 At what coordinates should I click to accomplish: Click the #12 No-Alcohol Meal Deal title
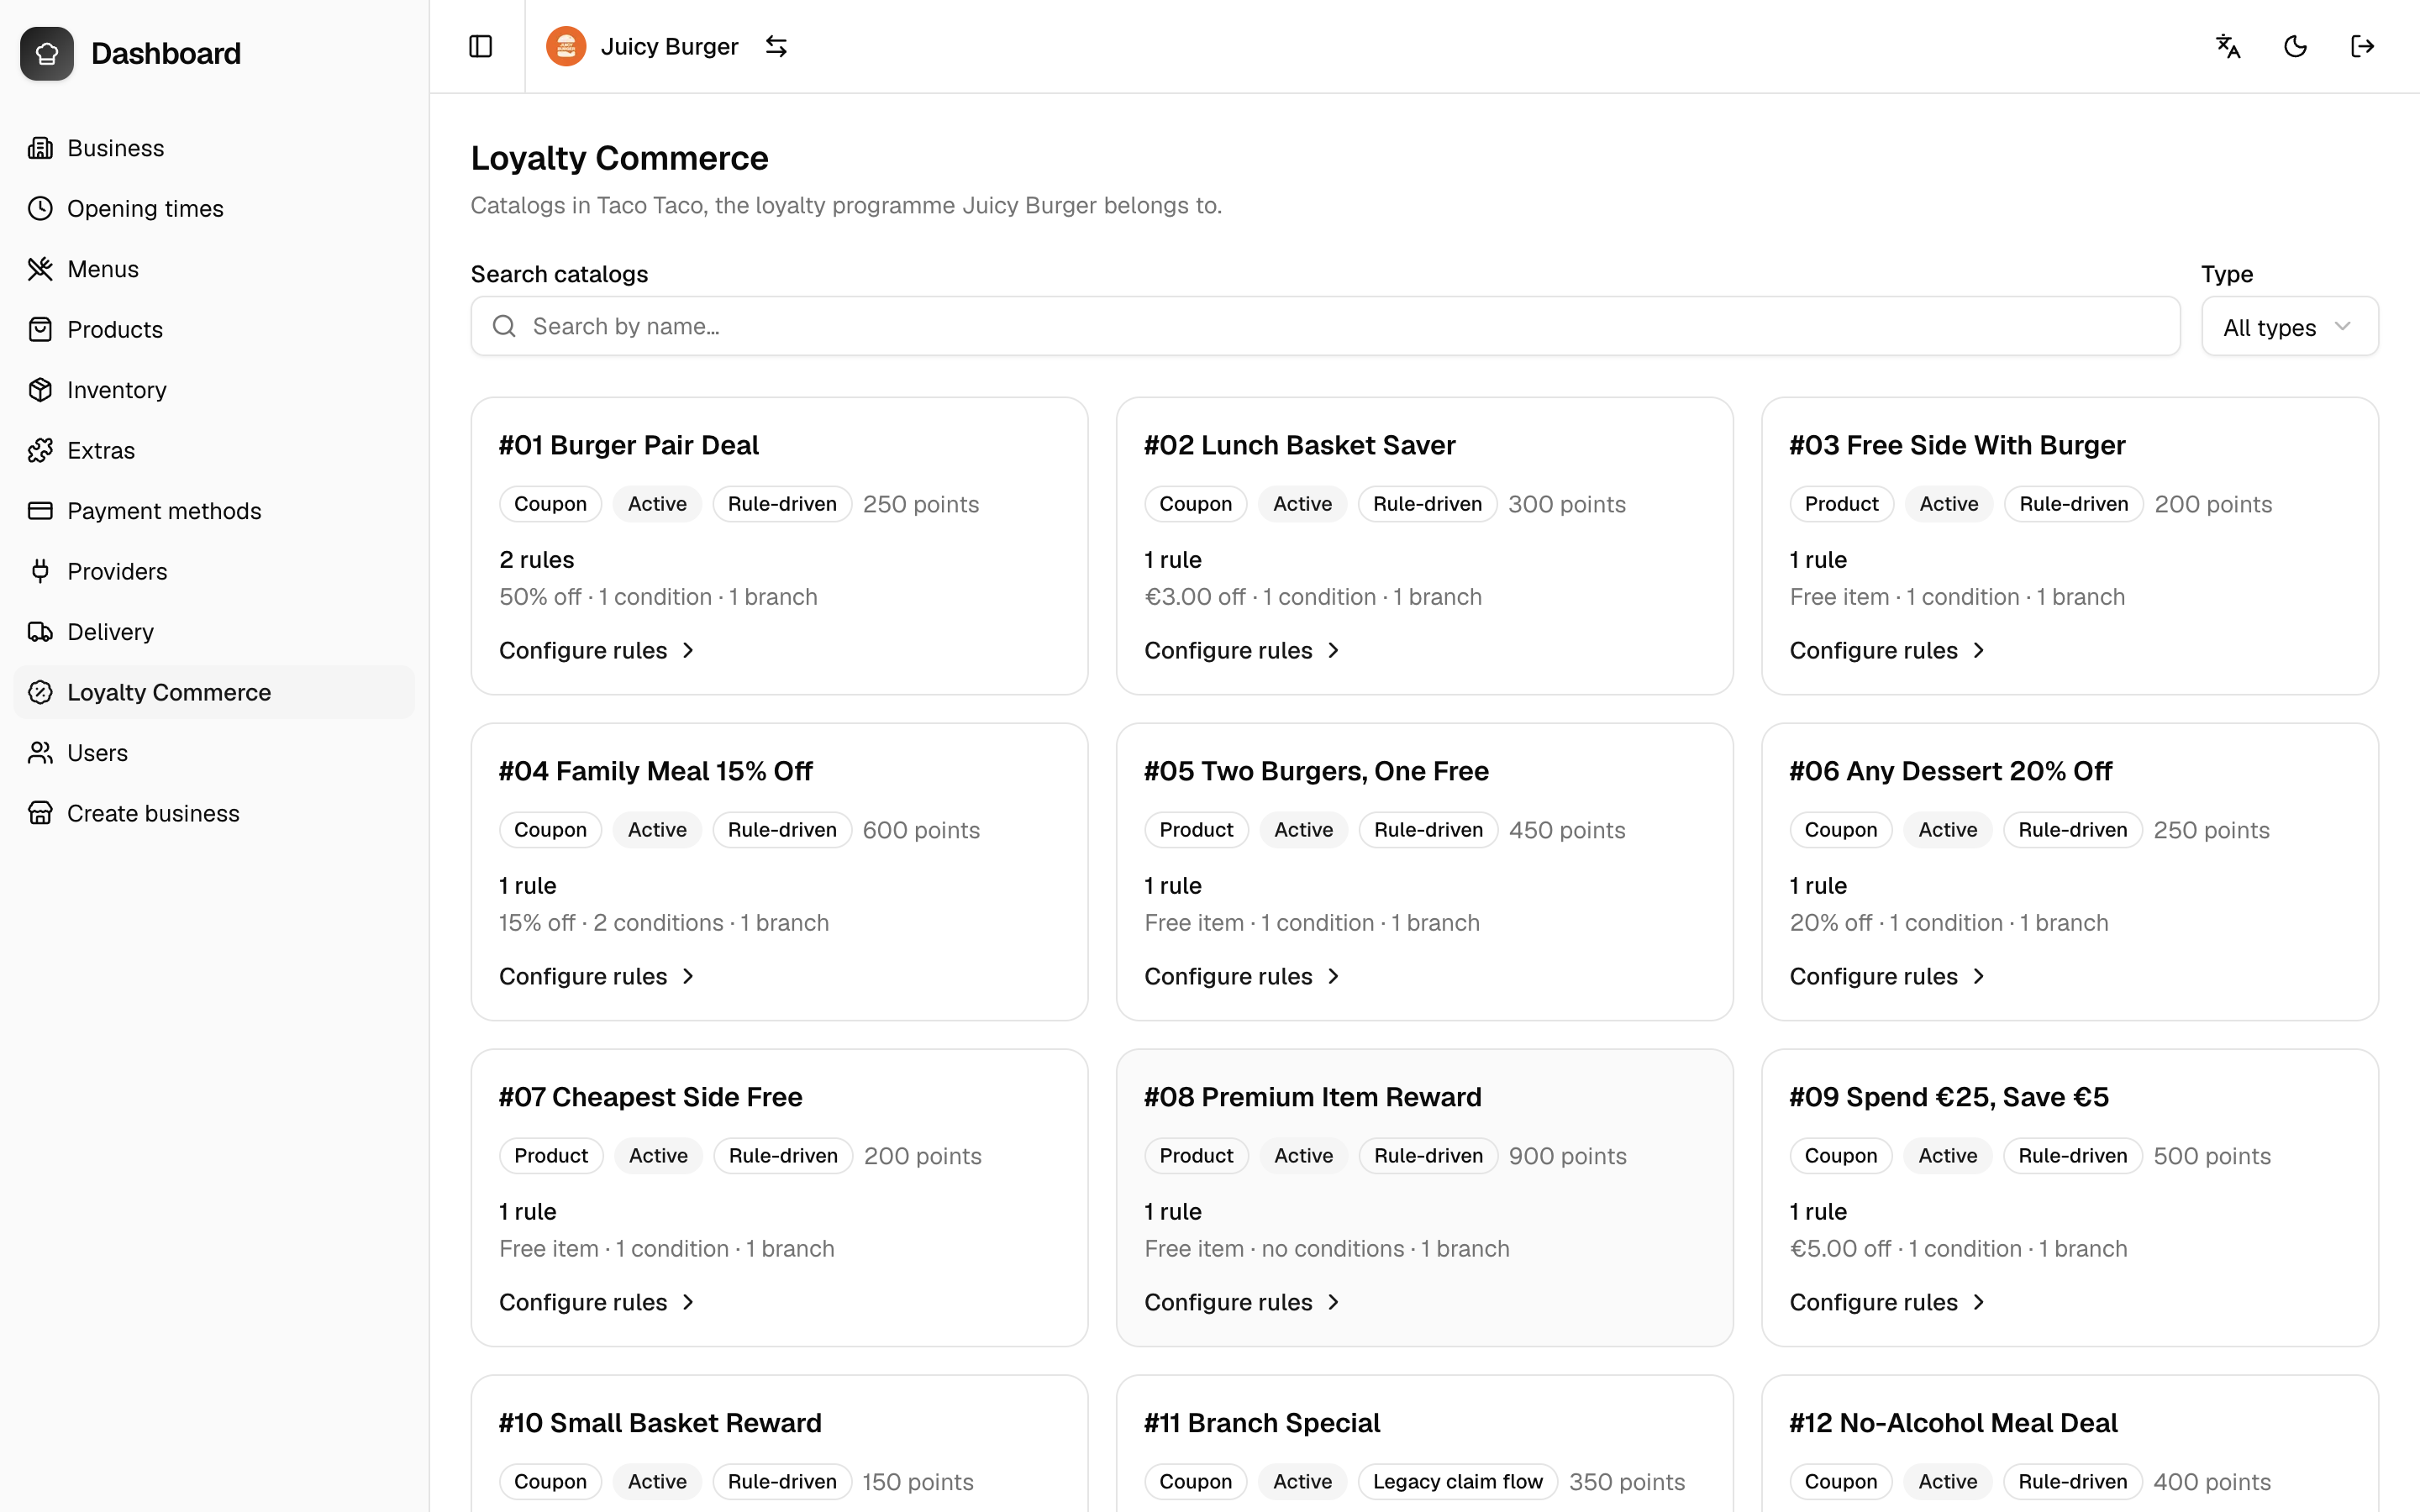[1953, 1423]
